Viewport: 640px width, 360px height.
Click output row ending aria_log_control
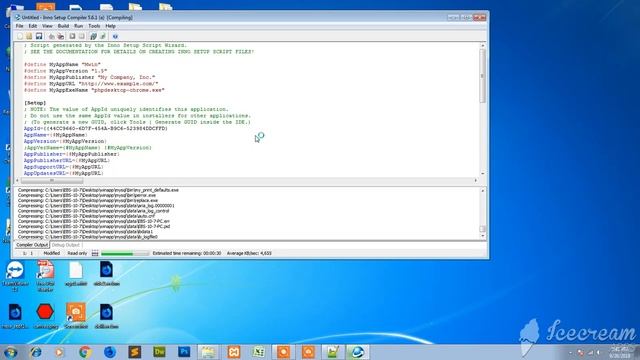(x=93, y=211)
